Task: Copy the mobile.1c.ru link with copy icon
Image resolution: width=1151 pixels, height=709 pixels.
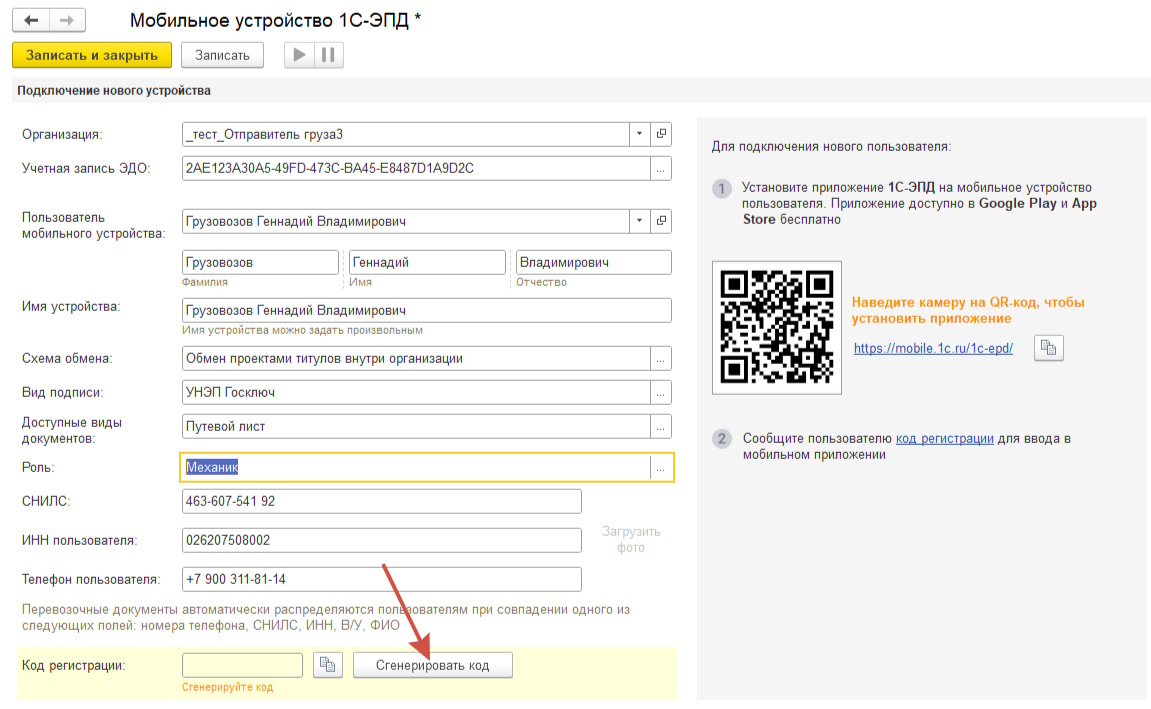Action: 1048,348
